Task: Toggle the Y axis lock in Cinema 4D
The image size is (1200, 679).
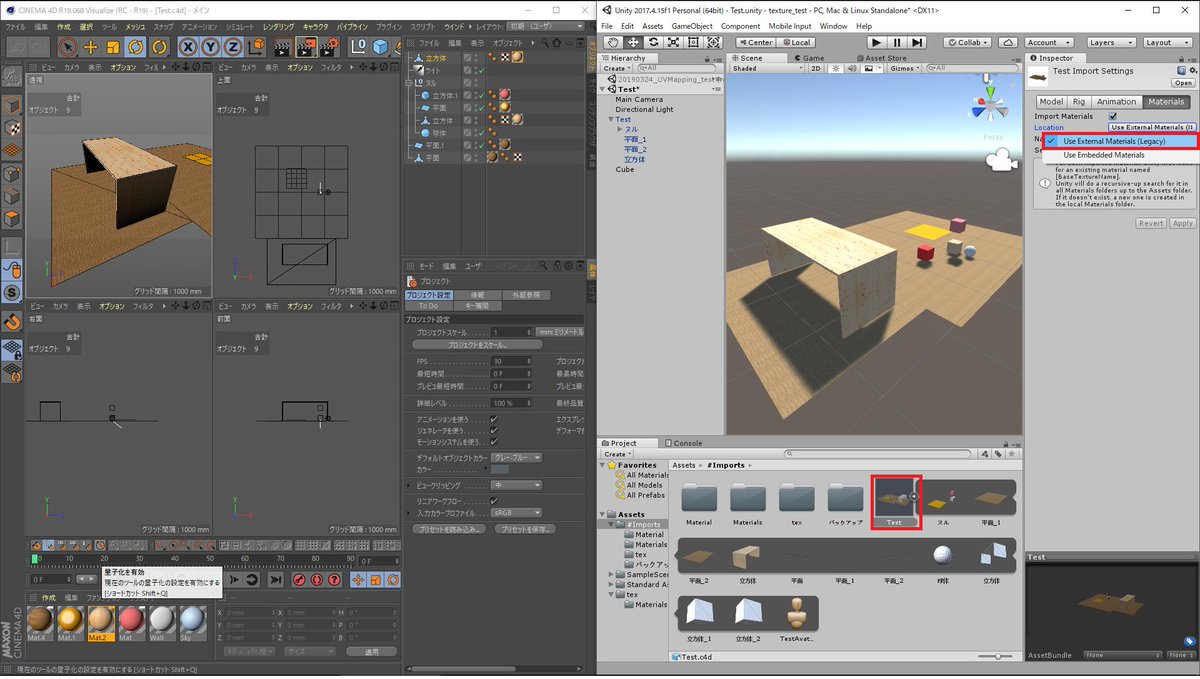Action: (211, 46)
